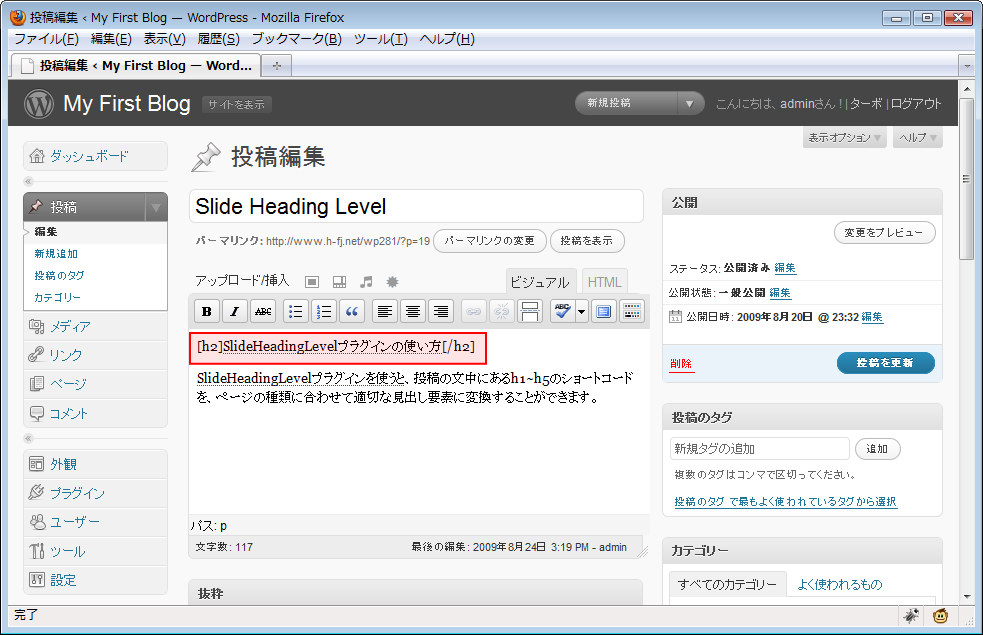Click the 変更をプレビュー button
Viewport: 983px width, 635px height.
884,233
